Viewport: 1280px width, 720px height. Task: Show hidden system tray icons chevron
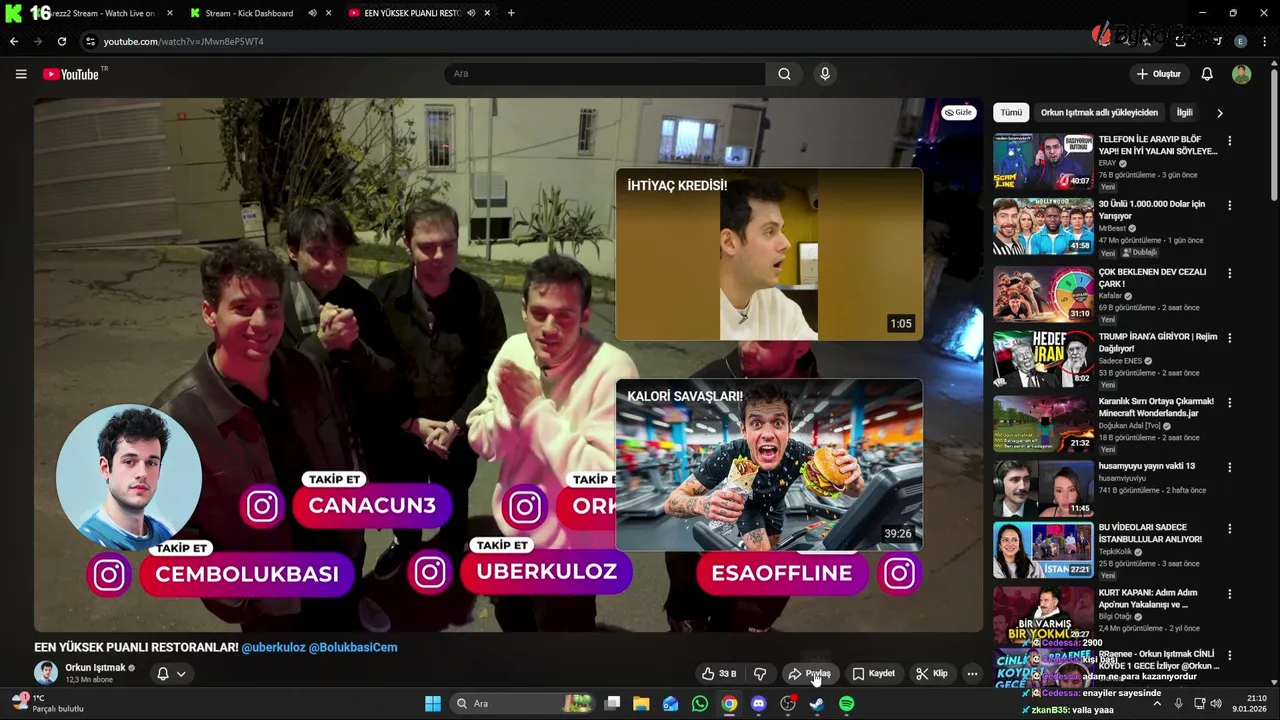point(1157,704)
